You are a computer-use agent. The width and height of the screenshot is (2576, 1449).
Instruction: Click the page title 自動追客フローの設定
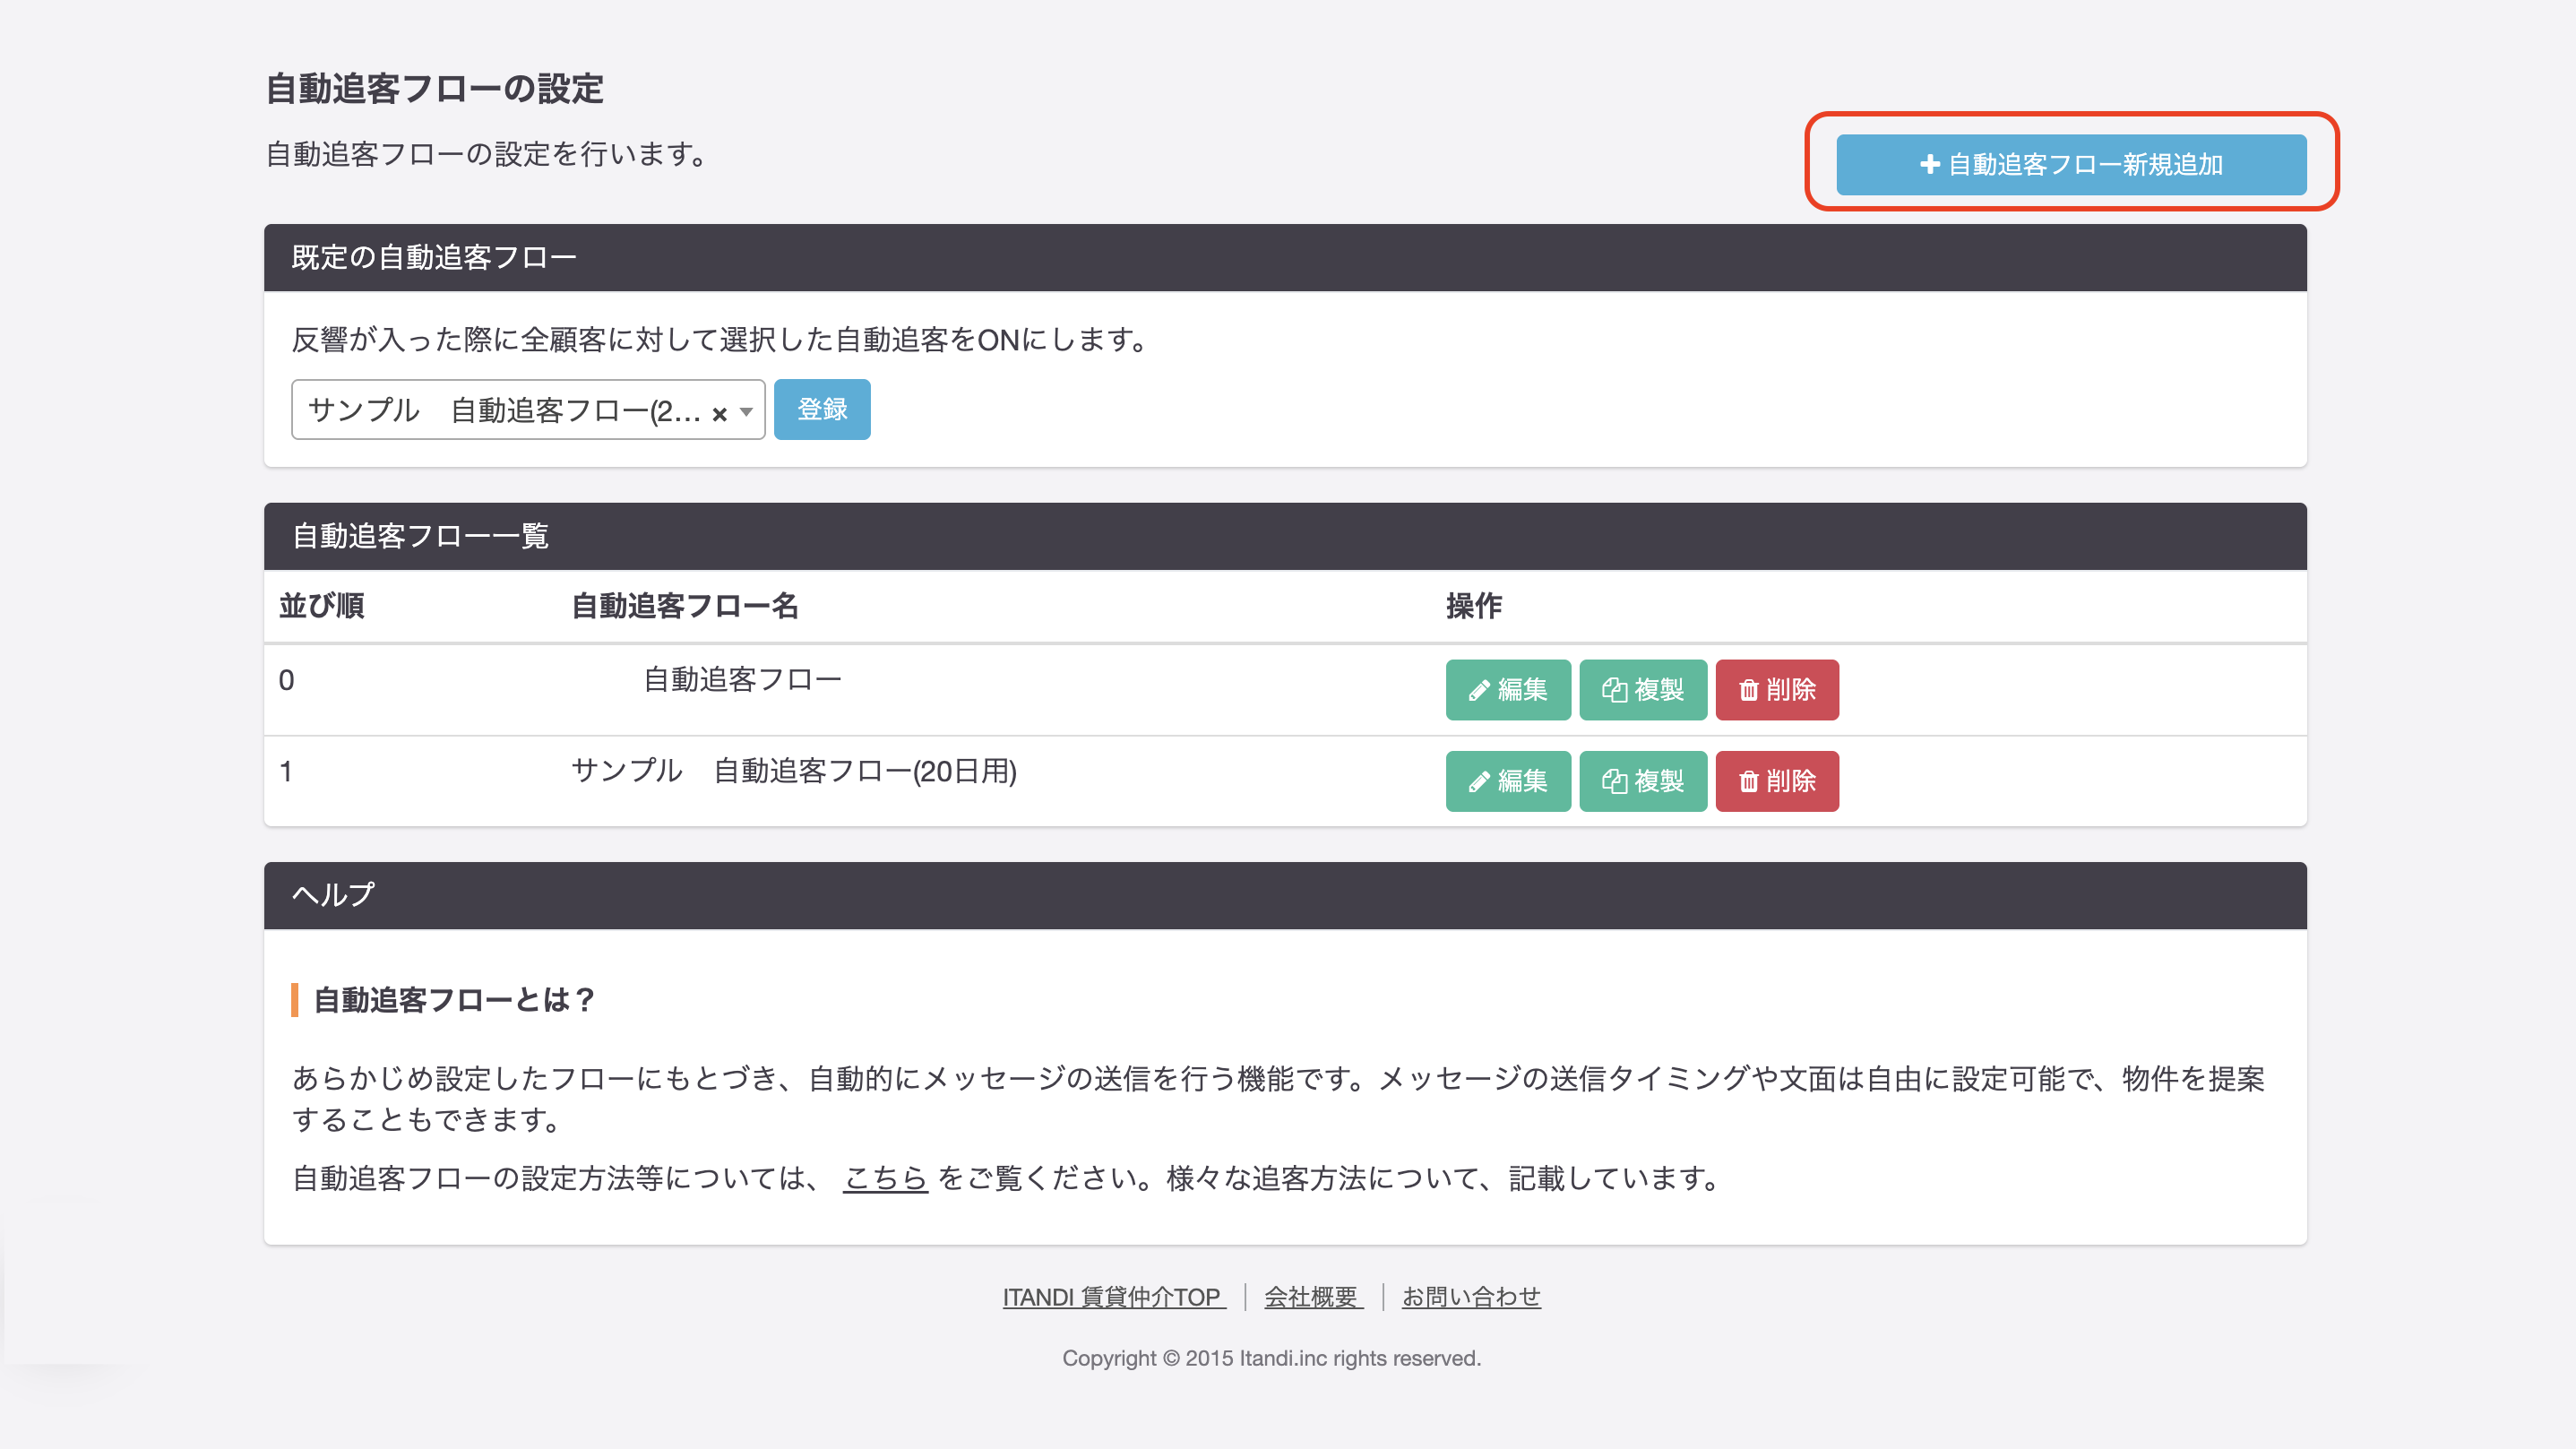434,89
